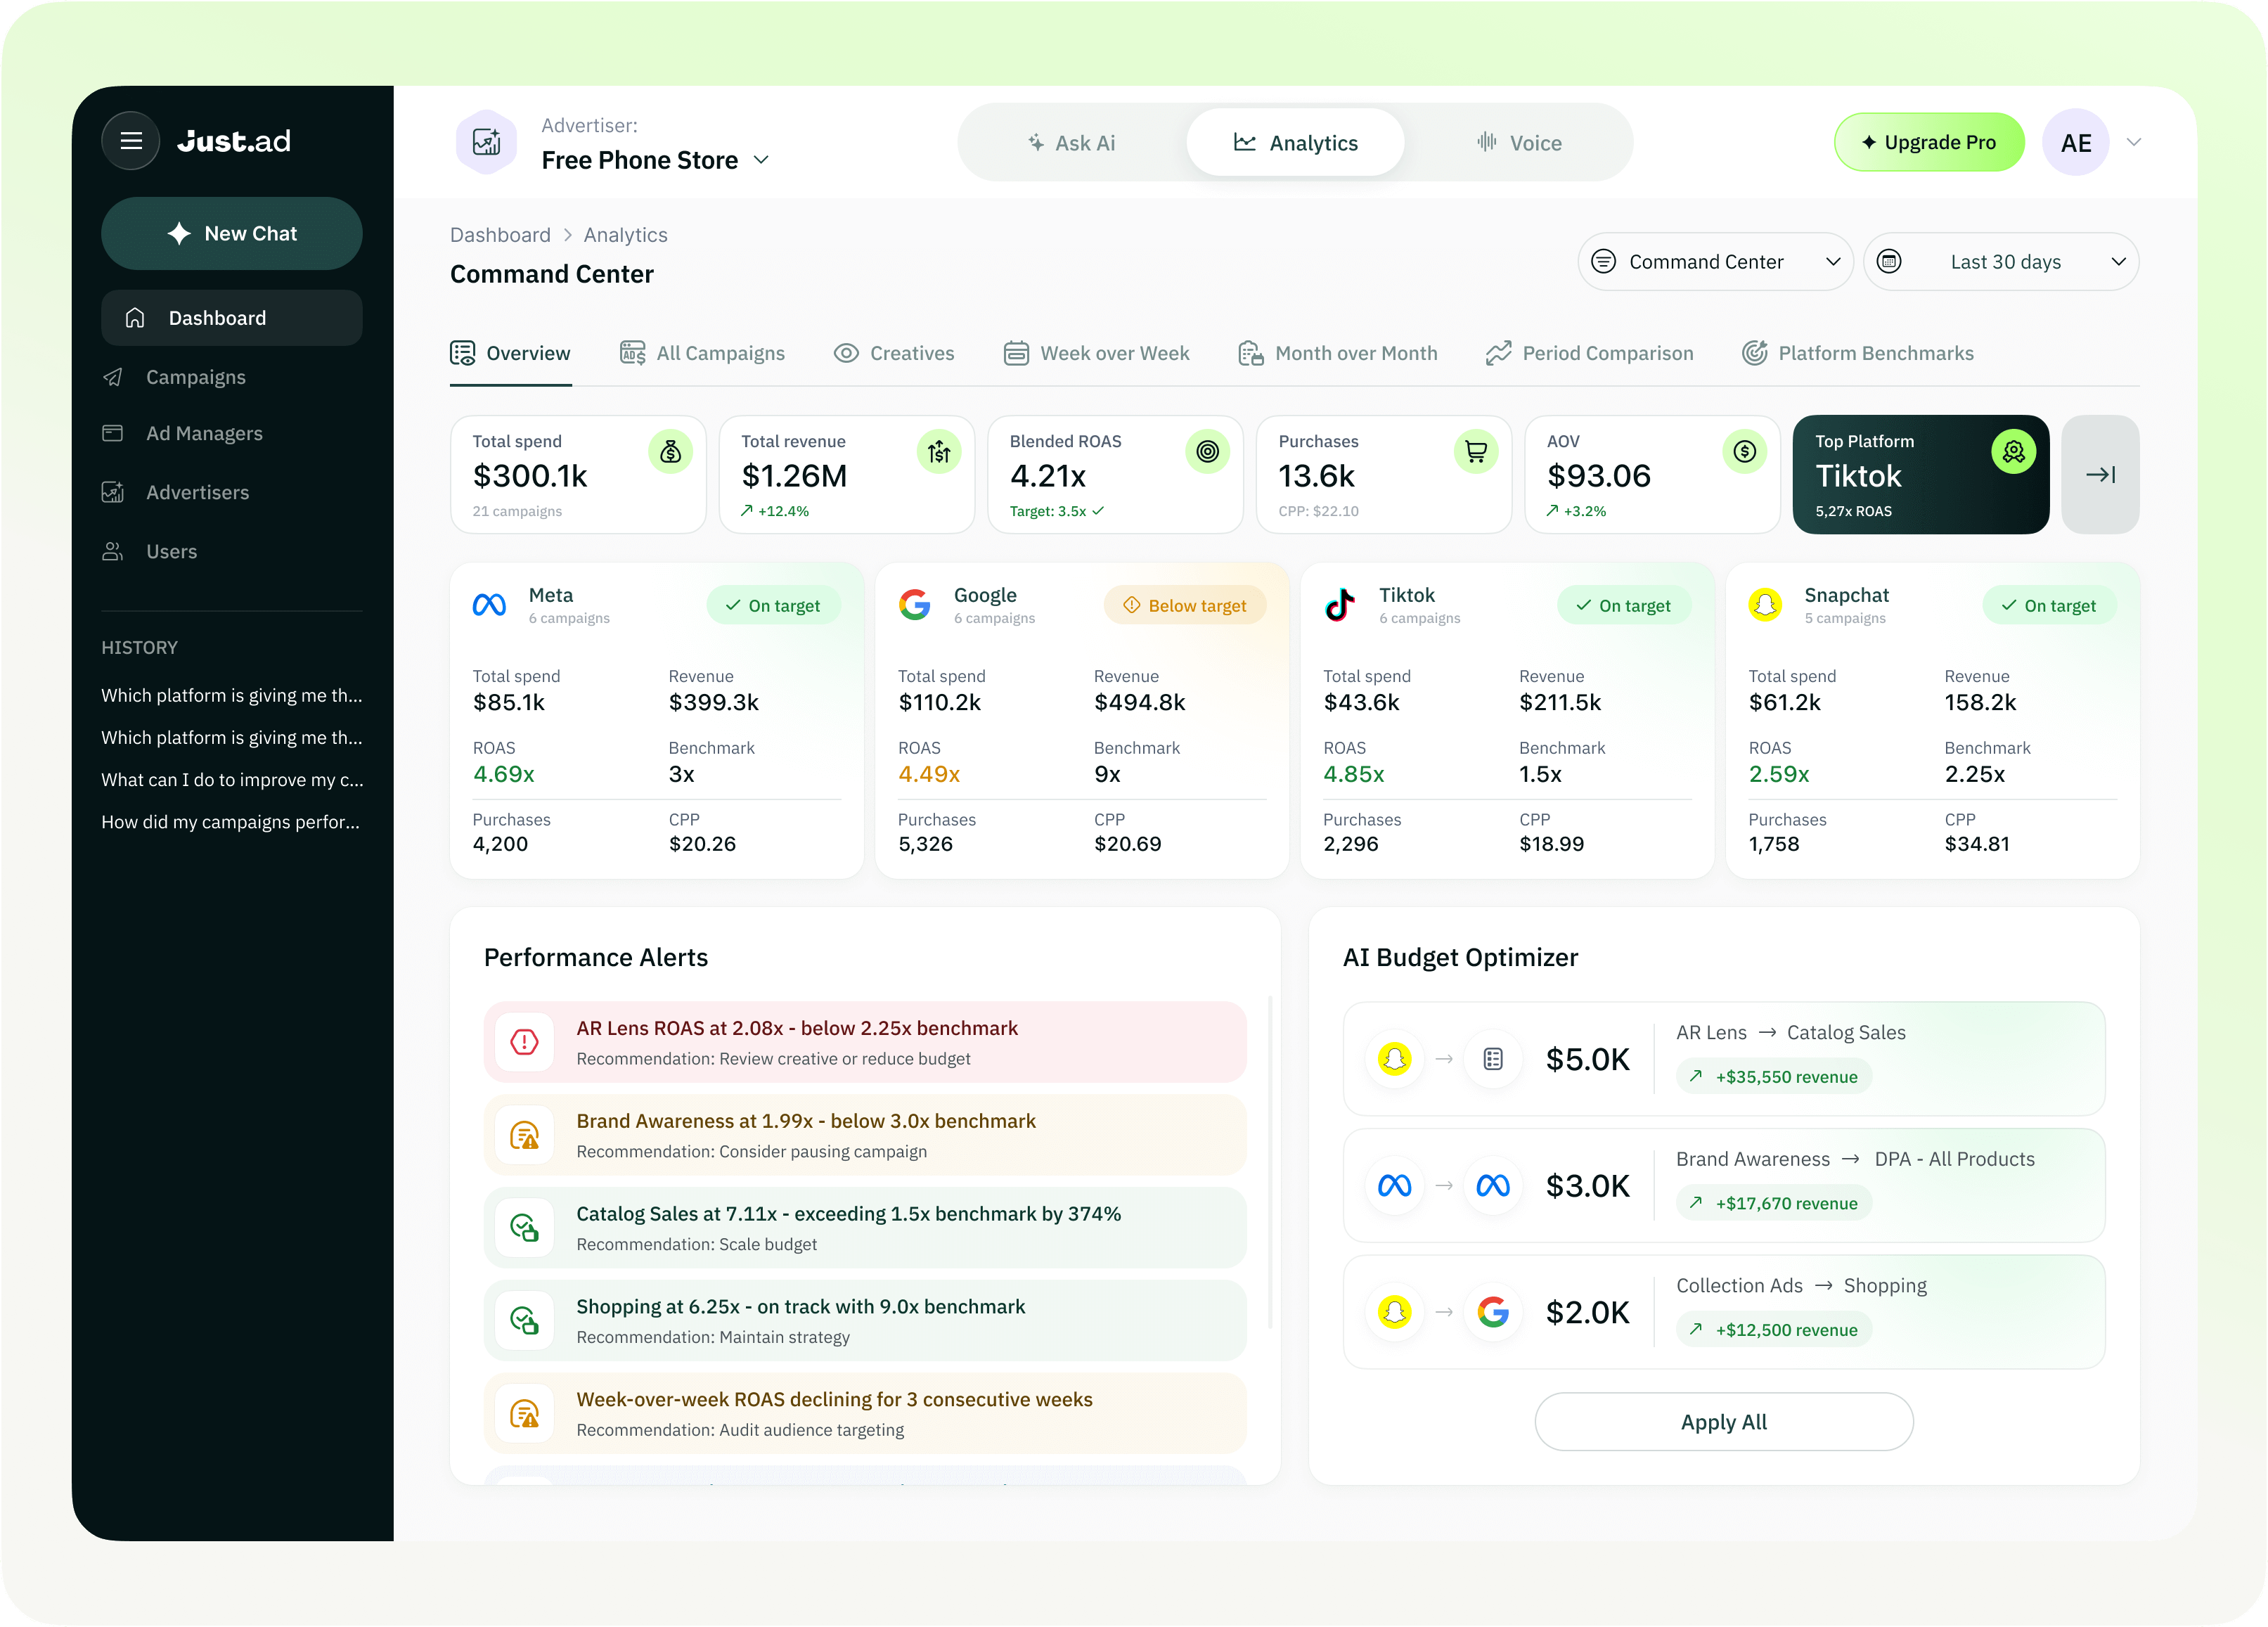2268x1627 pixels.
Task: Click the Advertiser chart icon beside Free Phone Store
Action: (x=487, y=142)
